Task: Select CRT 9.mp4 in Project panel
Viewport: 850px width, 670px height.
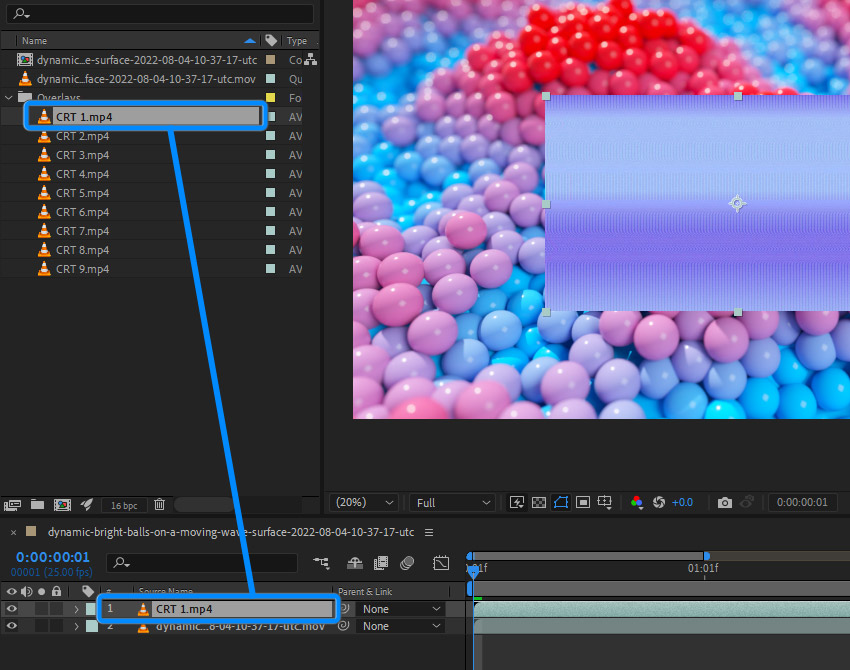Action: [x=82, y=269]
